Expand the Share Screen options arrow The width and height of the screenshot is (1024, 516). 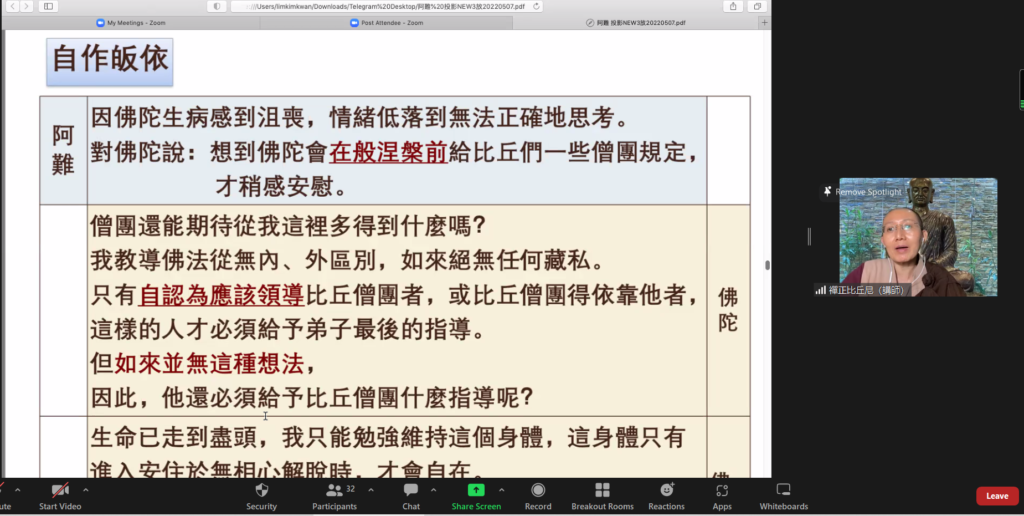[501, 490]
